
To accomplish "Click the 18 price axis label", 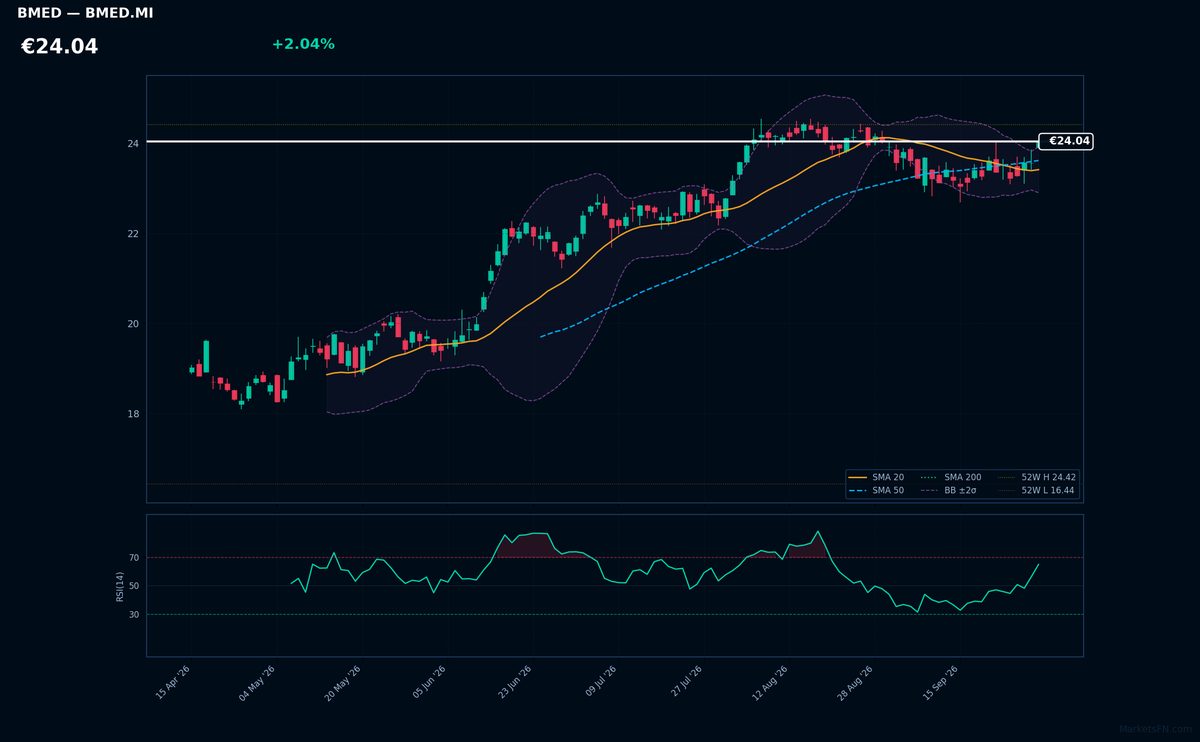I will coord(132,414).
